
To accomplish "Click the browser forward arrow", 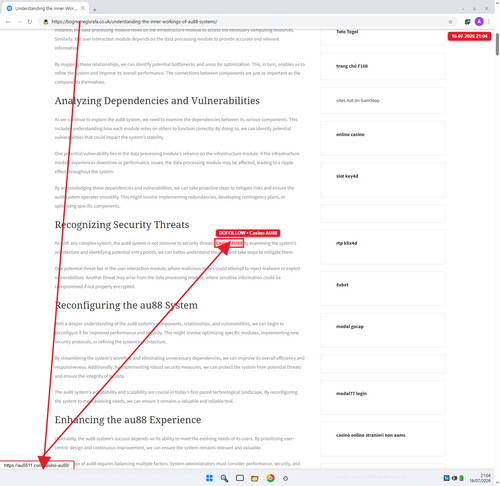I will [x=19, y=22].
